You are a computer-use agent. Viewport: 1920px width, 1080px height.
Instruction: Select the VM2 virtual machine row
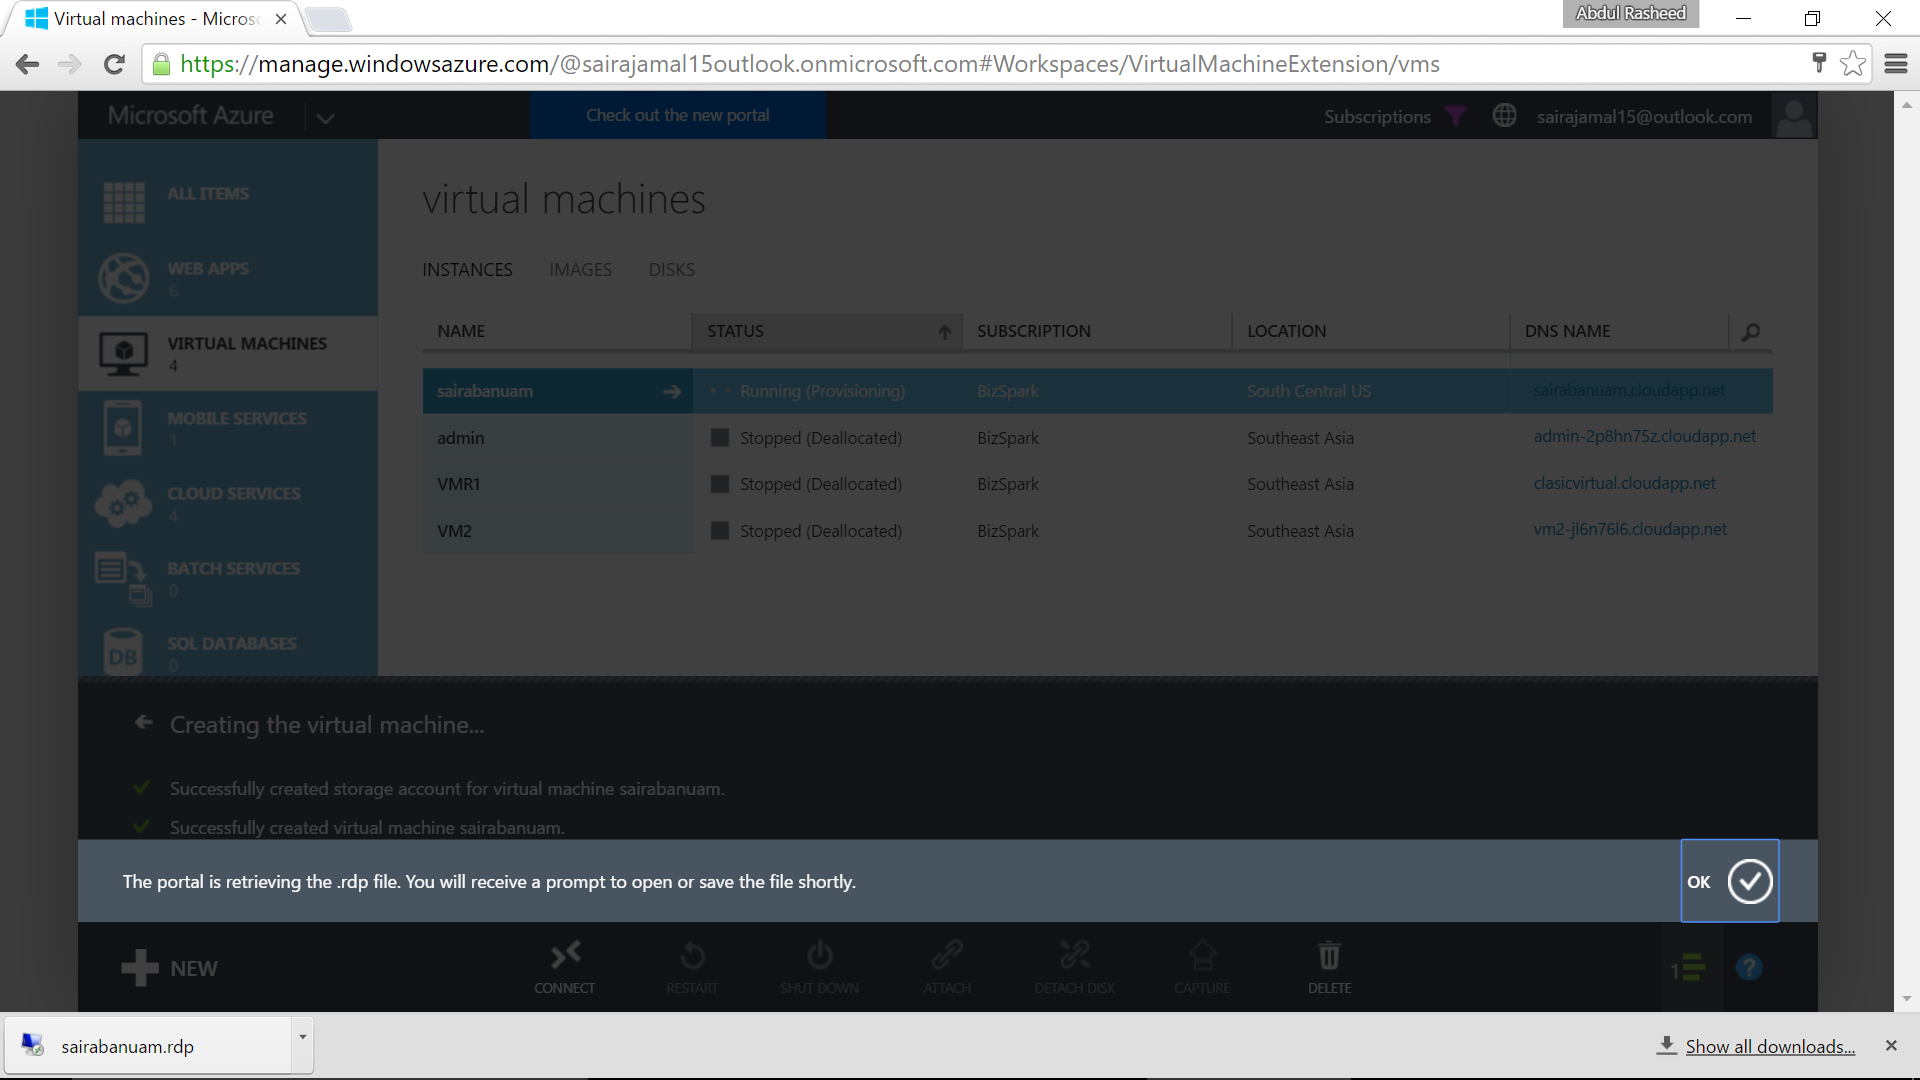click(x=1097, y=531)
